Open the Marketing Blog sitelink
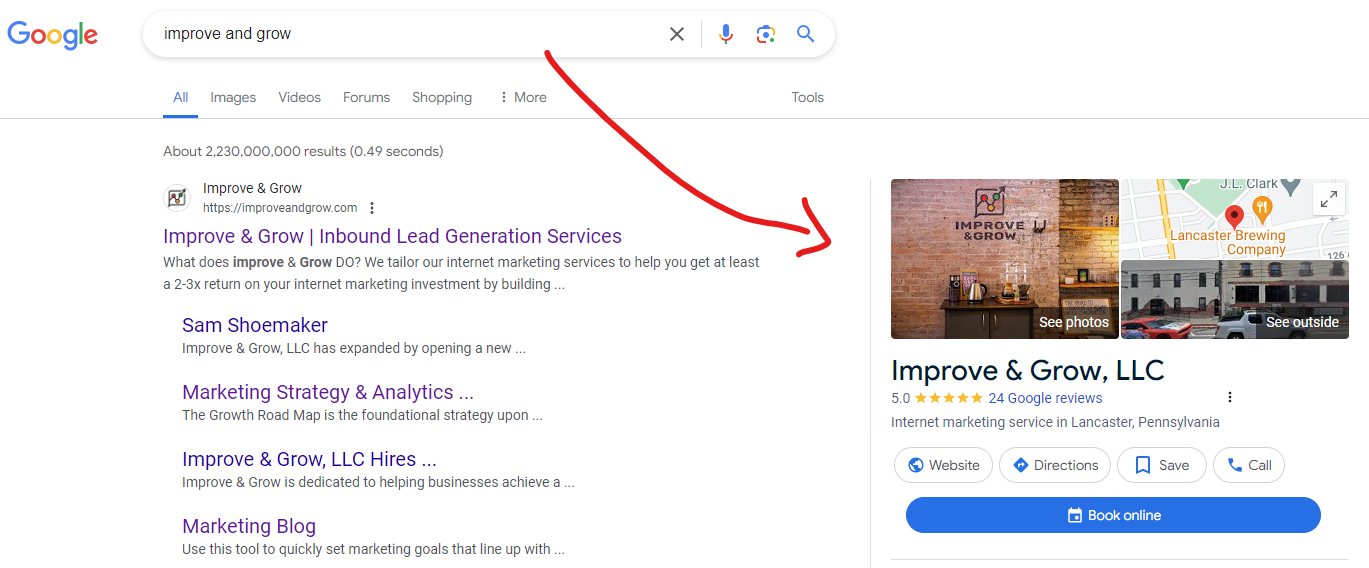Image resolution: width=1369 pixels, height=568 pixels. pos(249,526)
